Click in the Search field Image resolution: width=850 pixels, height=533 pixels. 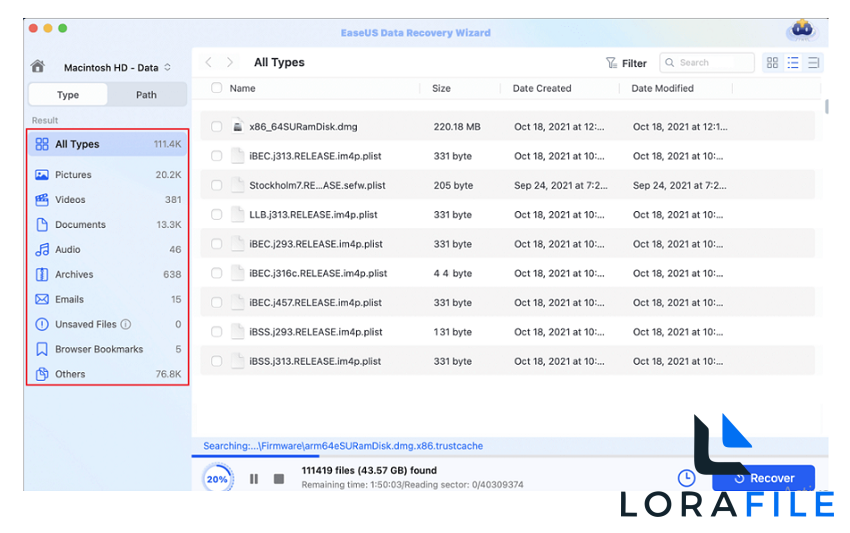point(707,63)
